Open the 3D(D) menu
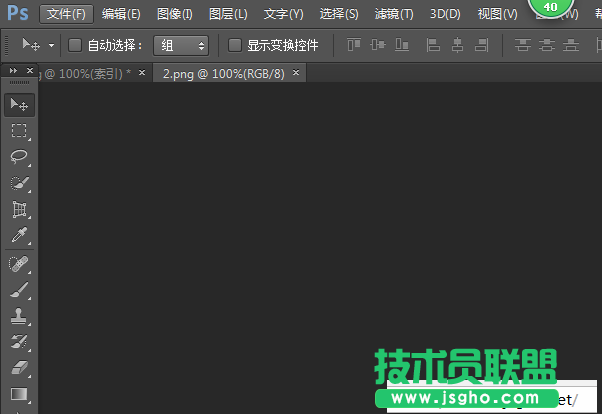Image resolution: width=602 pixels, height=414 pixels. pos(445,14)
